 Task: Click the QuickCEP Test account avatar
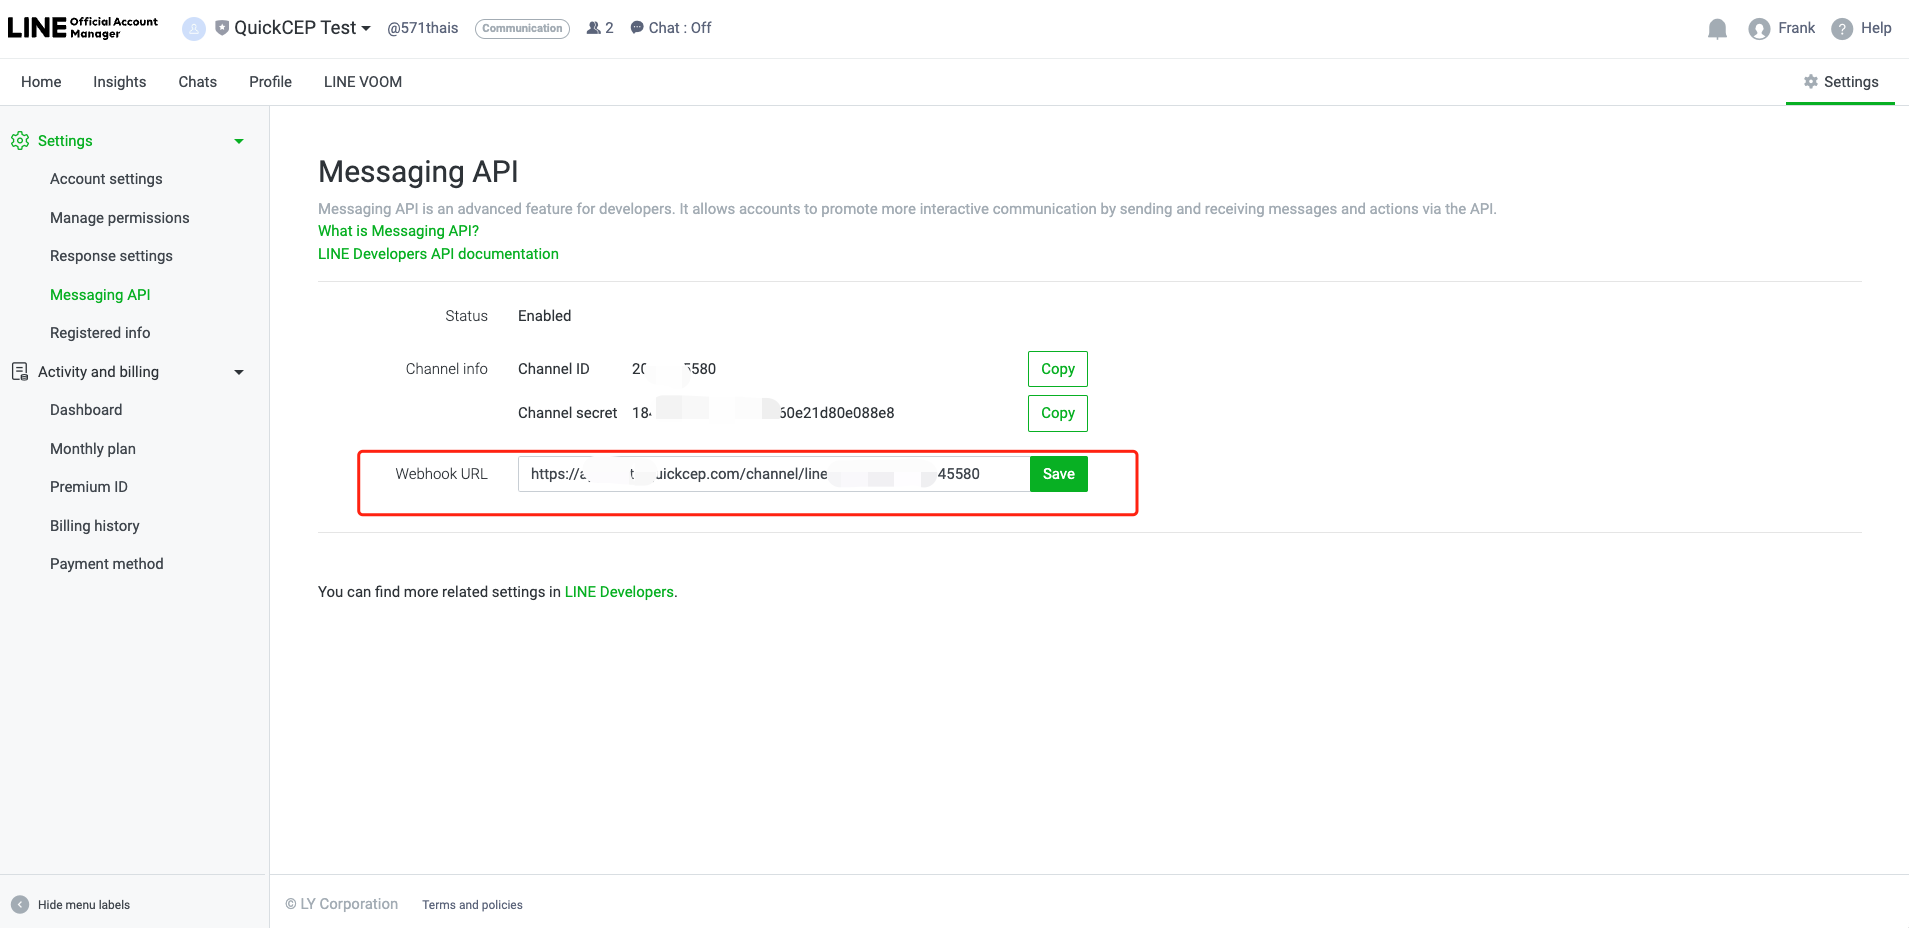pyautogui.click(x=194, y=29)
